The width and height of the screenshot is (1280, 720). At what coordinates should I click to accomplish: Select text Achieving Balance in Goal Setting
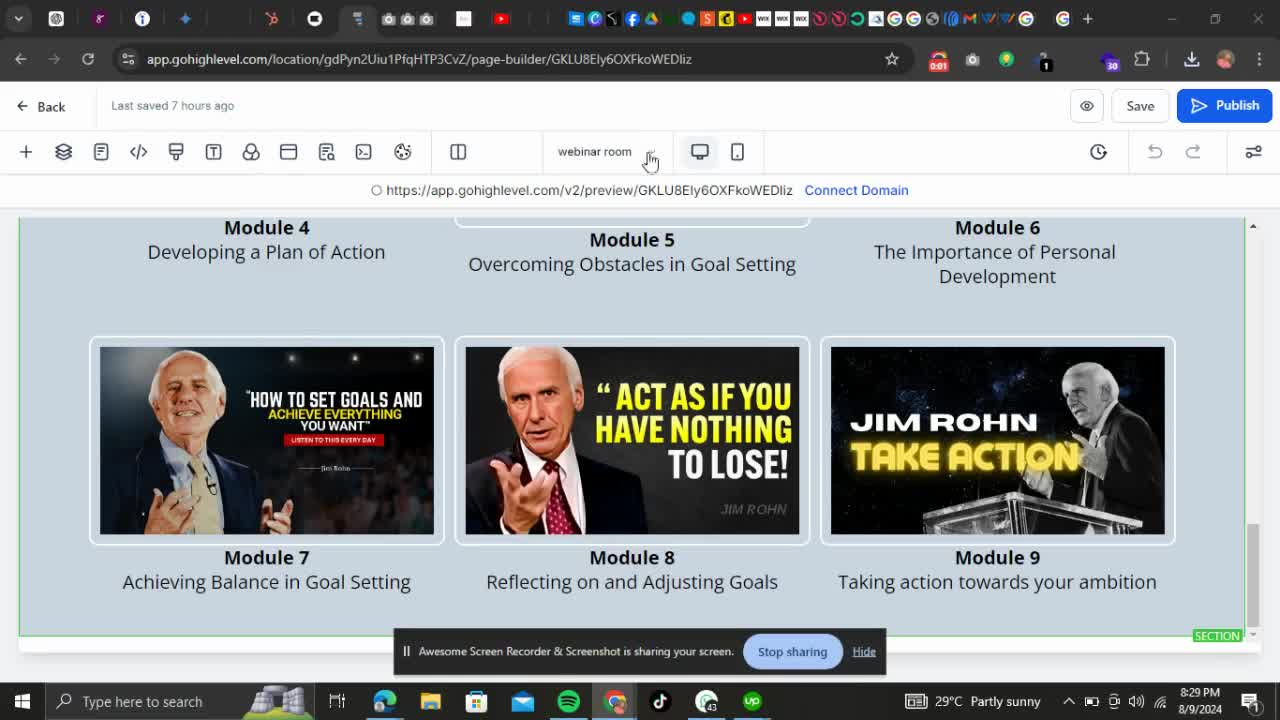(x=266, y=582)
